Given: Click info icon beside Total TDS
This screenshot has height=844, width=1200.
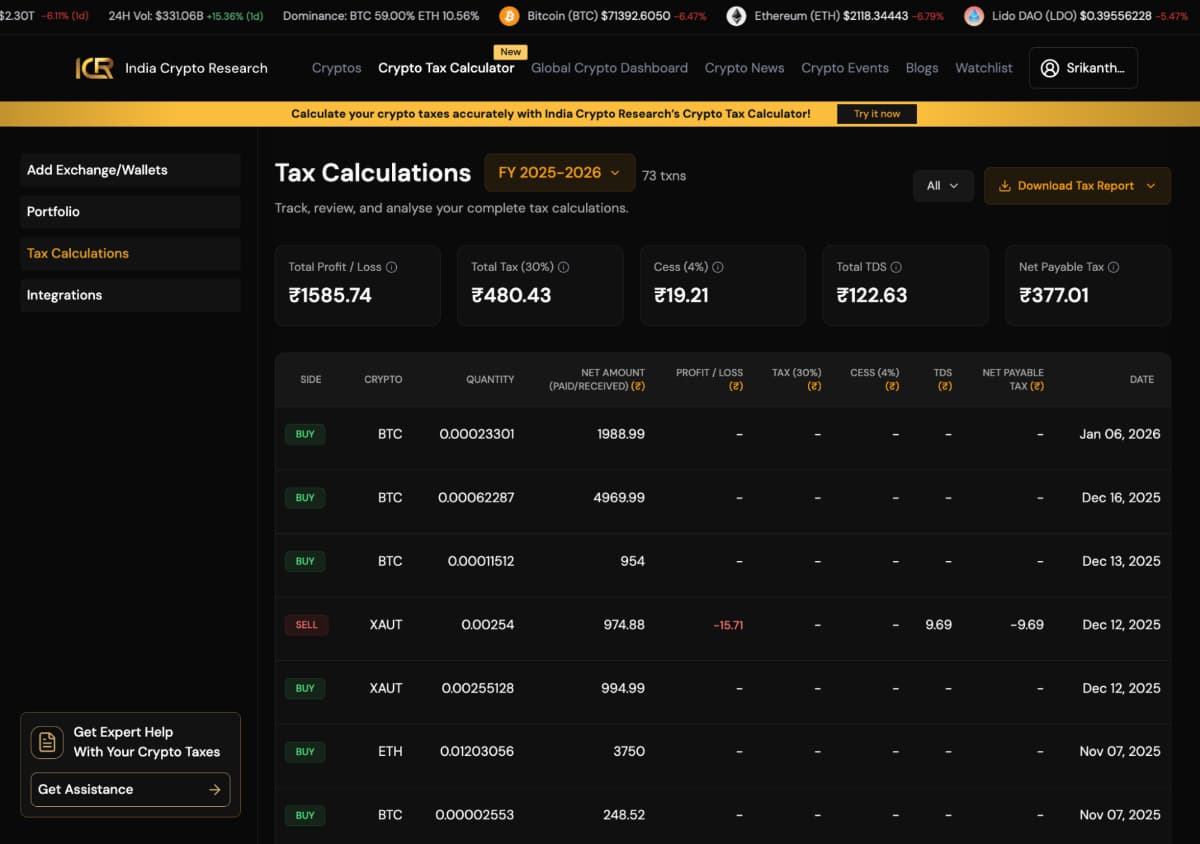Looking at the screenshot, I should pyautogui.click(x=896, y=267).
